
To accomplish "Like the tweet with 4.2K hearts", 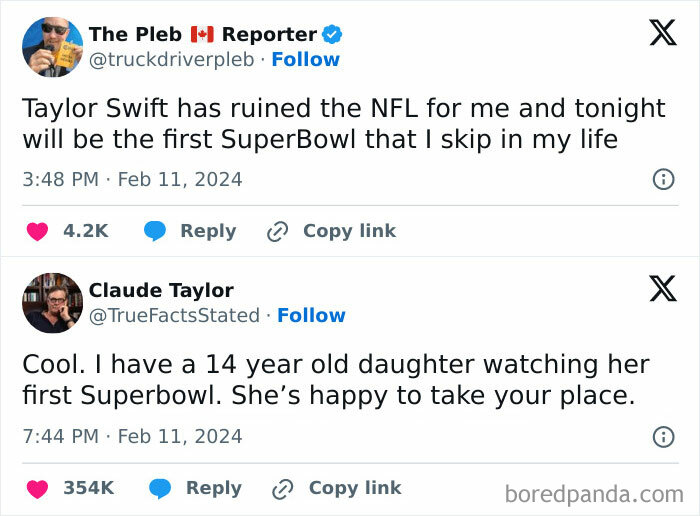I will [37, 231].
